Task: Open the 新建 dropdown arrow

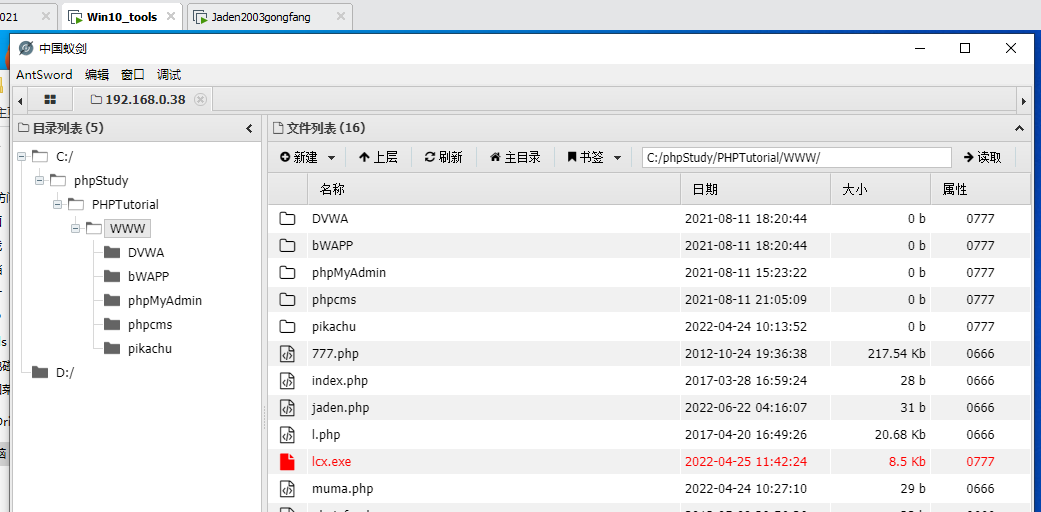Action: click(332, 158)
